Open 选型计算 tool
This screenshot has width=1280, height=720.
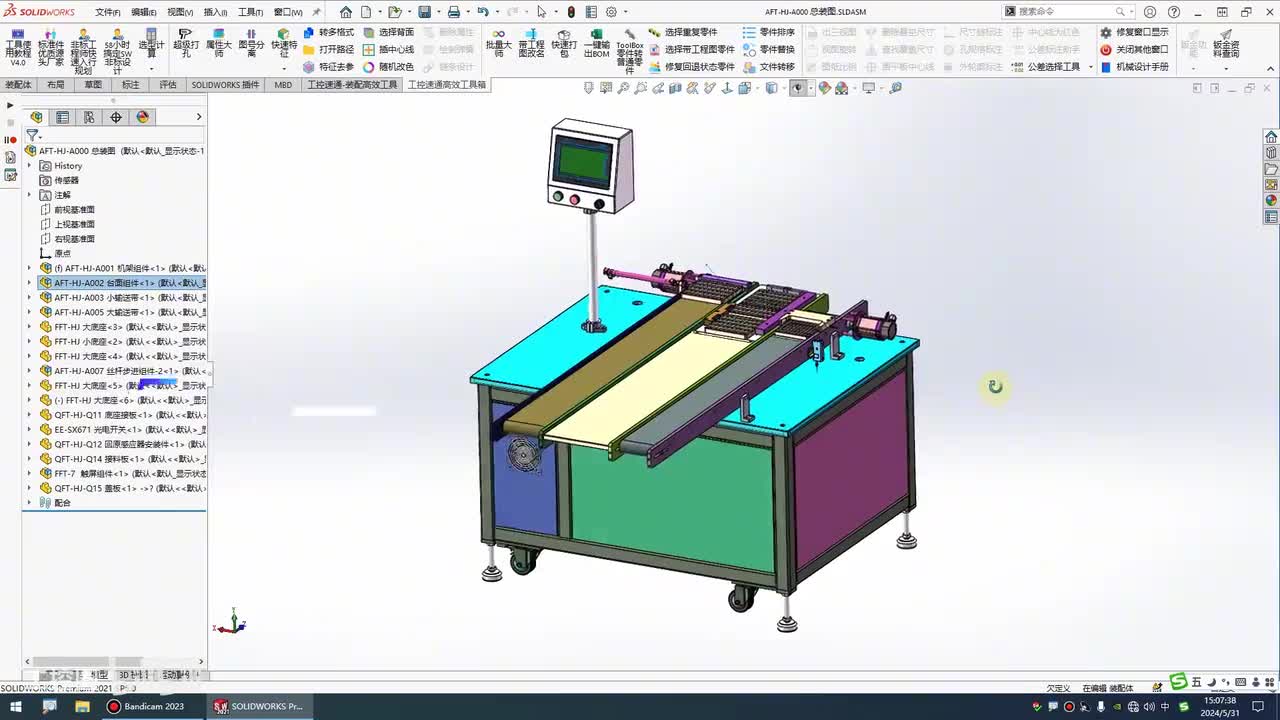[x=151, y=44]
